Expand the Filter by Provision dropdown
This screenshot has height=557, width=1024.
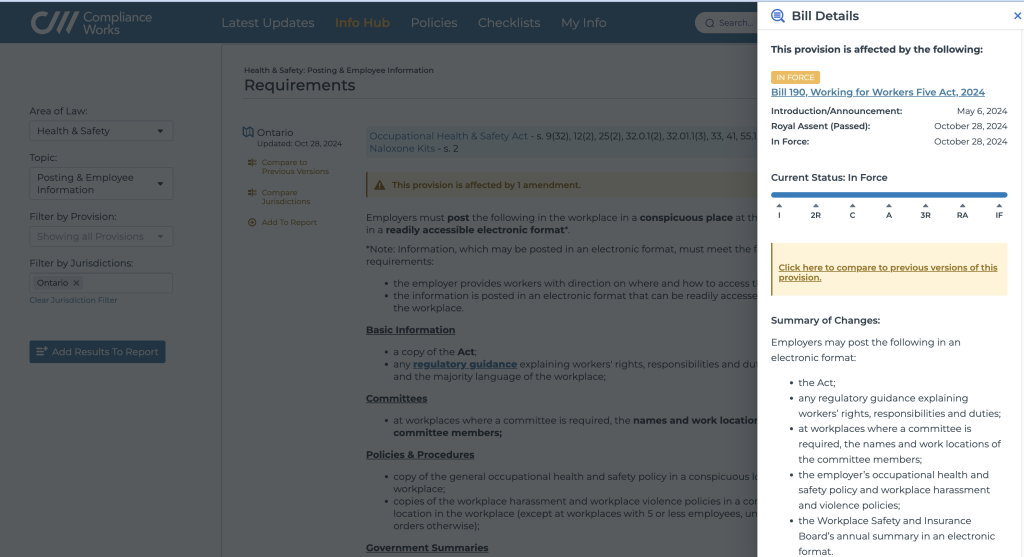click(x=101, y=236)
